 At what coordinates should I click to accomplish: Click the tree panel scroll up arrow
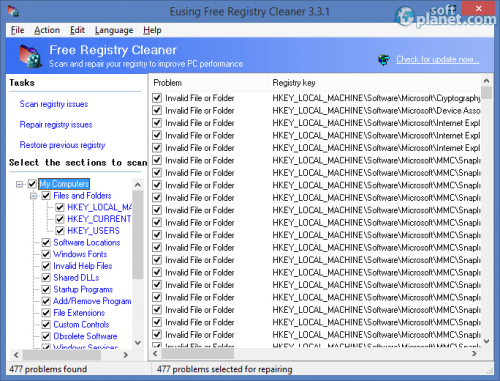point(138,184)
